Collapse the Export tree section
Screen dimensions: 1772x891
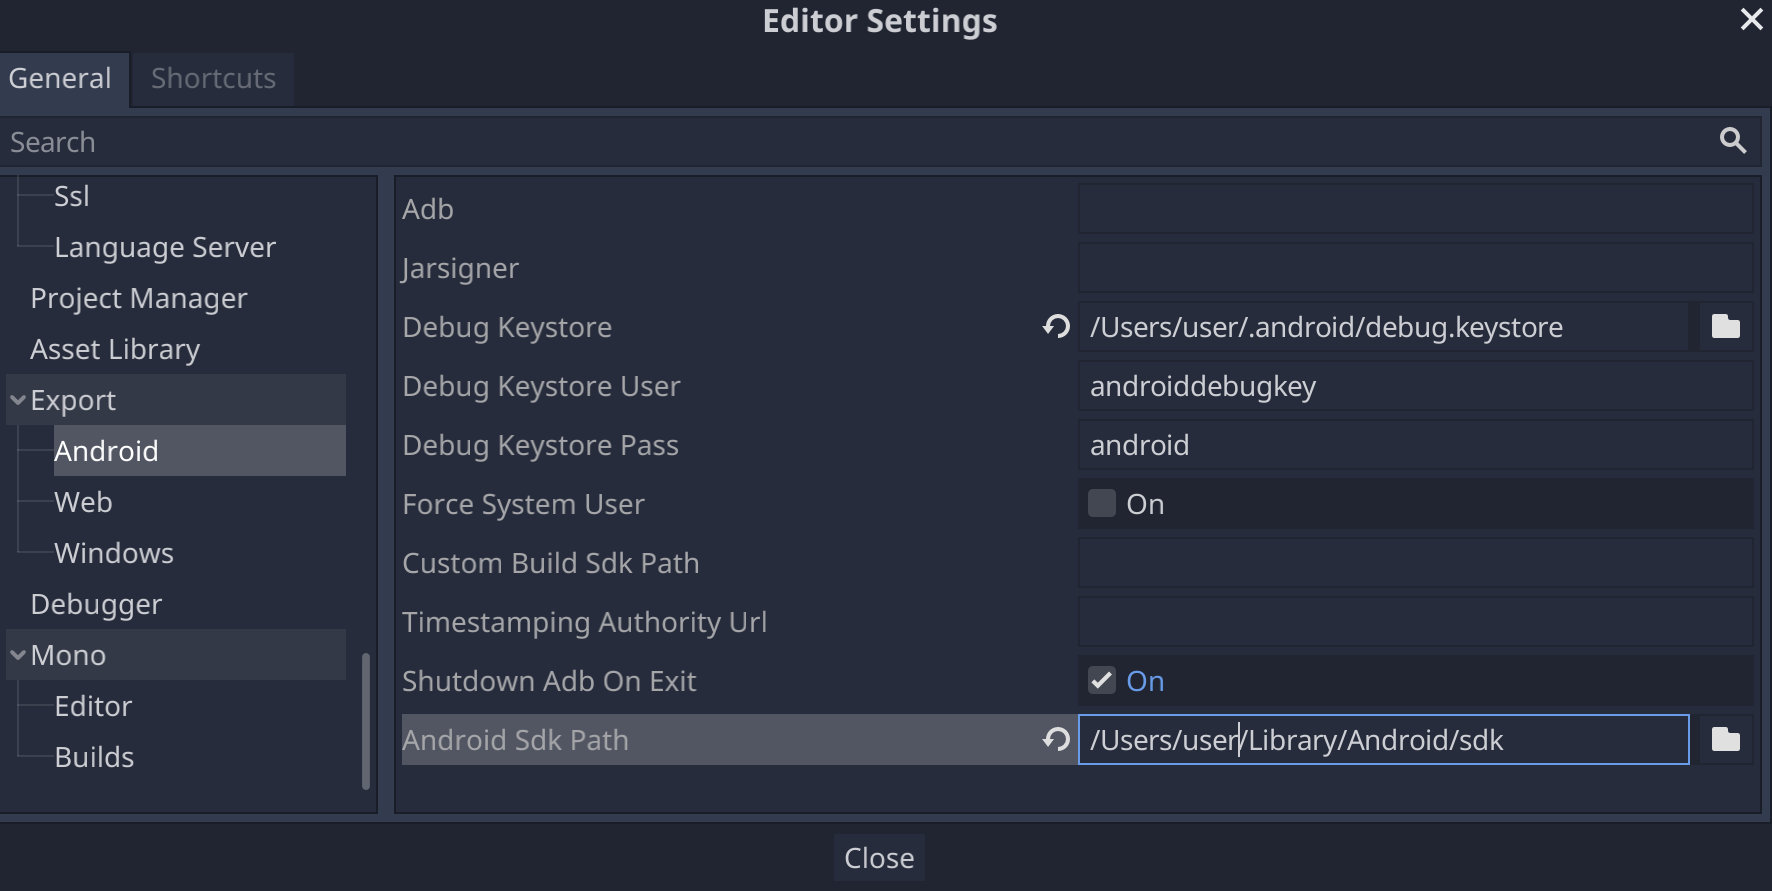click(x=18, y=400)
